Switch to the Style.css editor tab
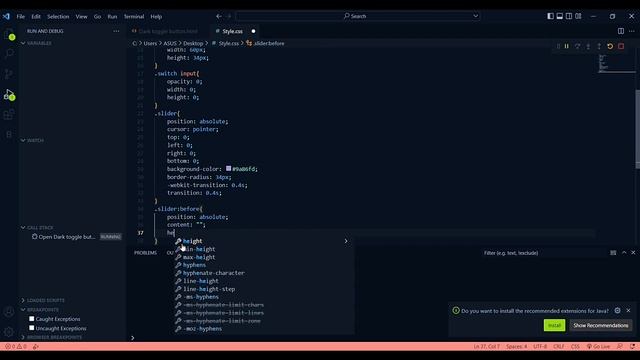Image resolution: width=640 pixels, height=360 pixels. coord(233,31)
